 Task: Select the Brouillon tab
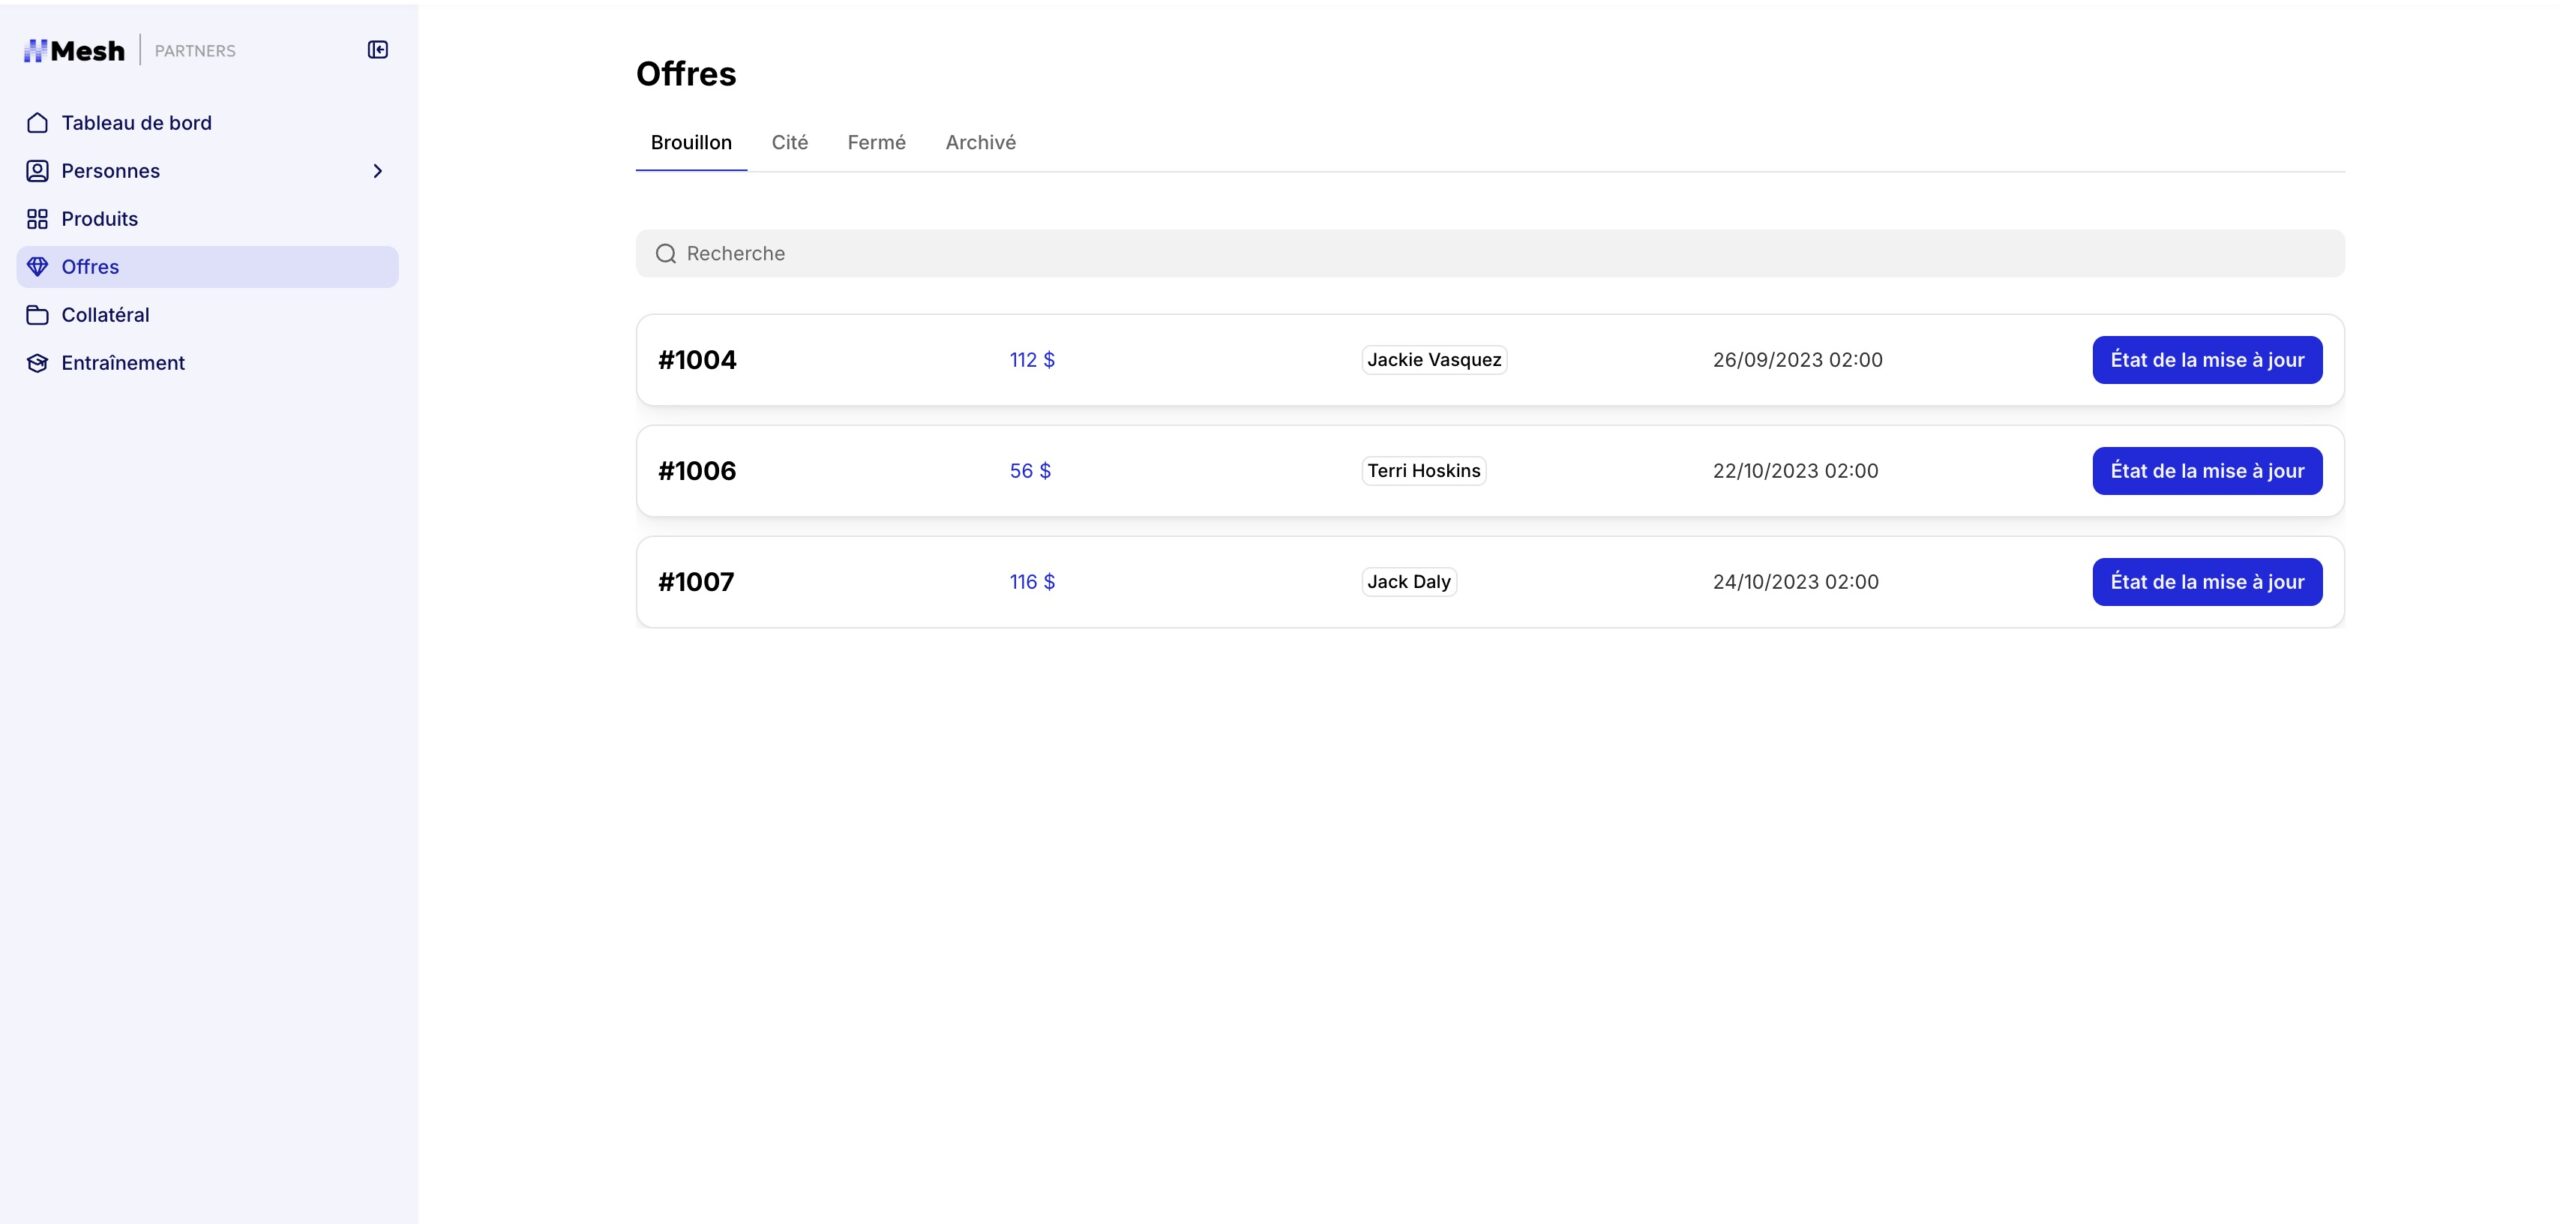tap(691, 143)
